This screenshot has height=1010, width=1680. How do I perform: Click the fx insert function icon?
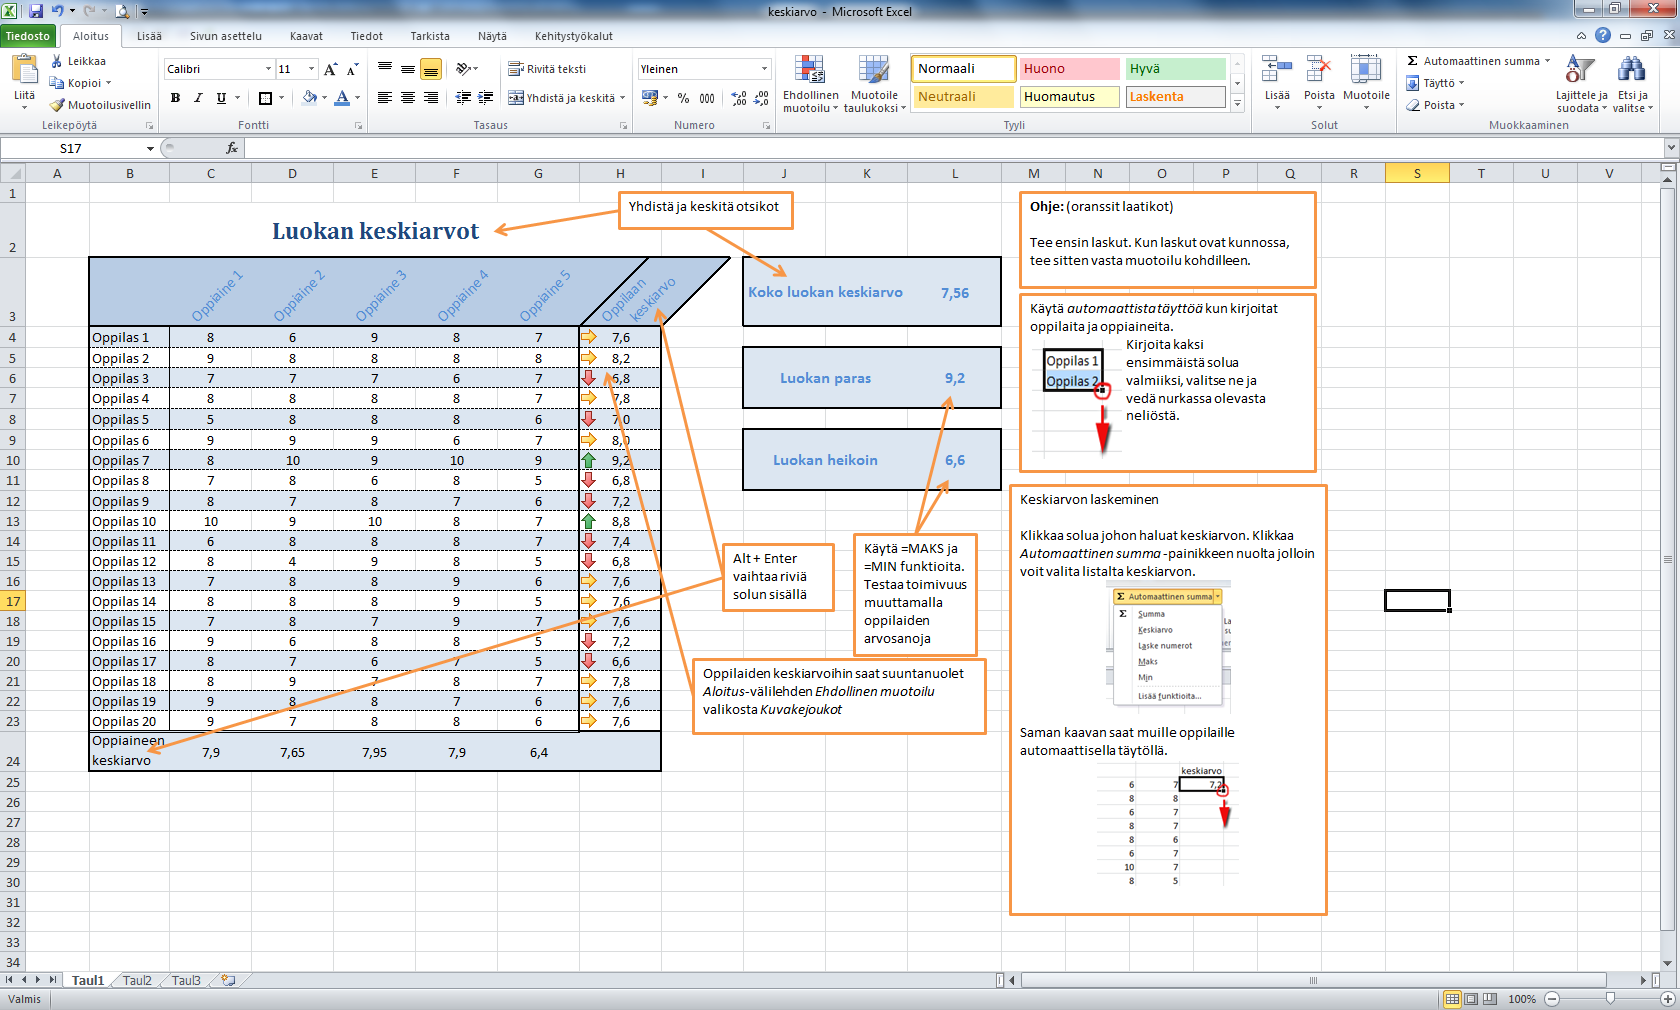click(232, 148)
